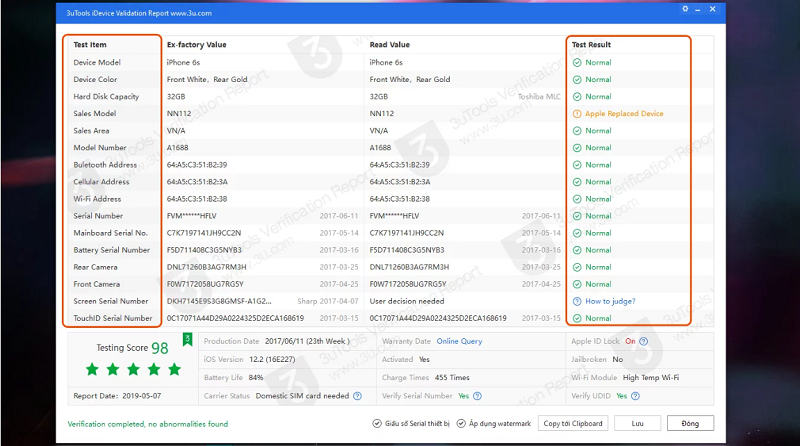Click the five-star rating under Testing Score
The width and height of the screenshot is (800, 446).
point(133,369)
